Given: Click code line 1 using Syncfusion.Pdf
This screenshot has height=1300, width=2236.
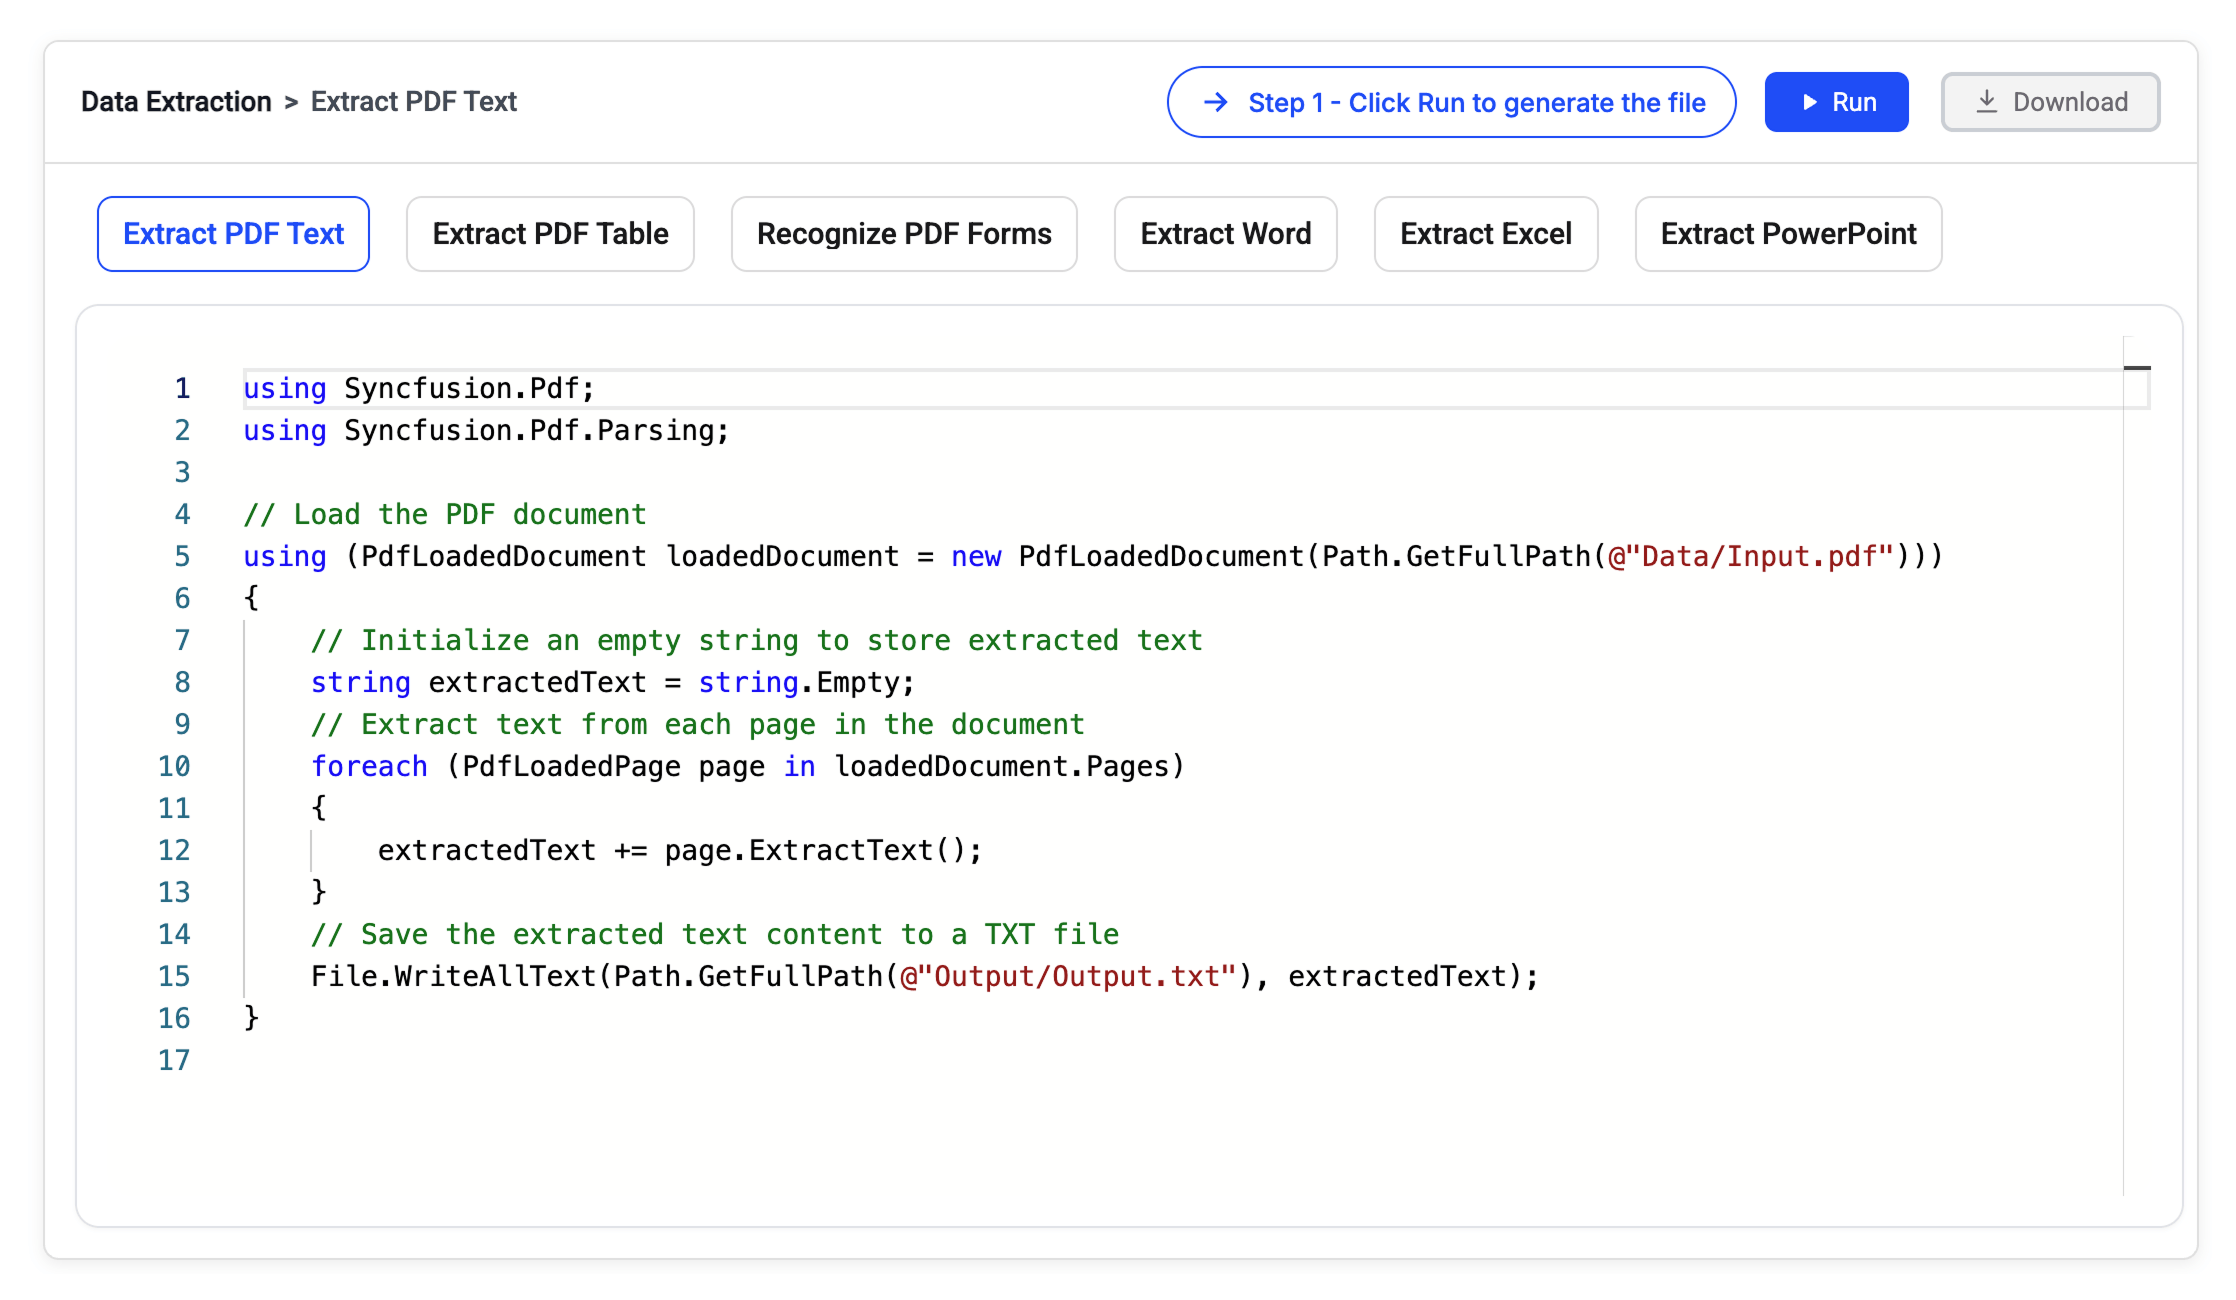Looking at the screenshot, I should click(x=419, y=388).
